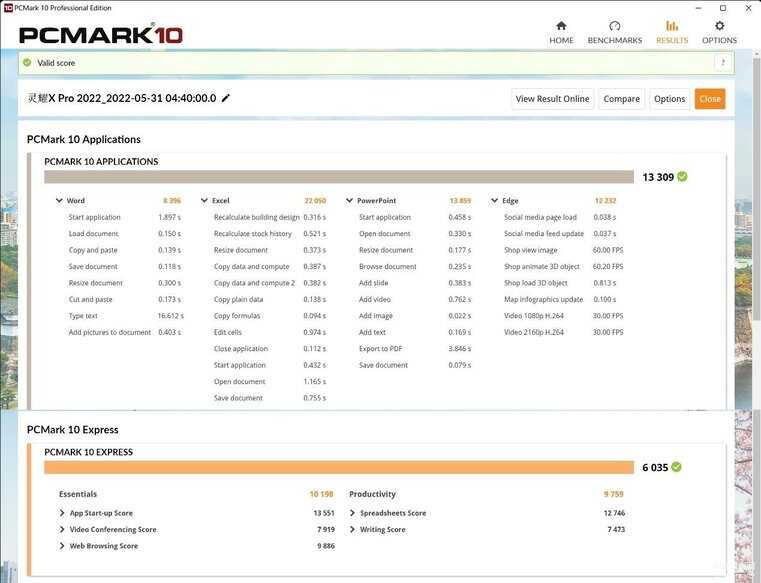The height and width of the screenshot is (583, 761).
Task: Click the question mark help button
Action: point(723,63)
